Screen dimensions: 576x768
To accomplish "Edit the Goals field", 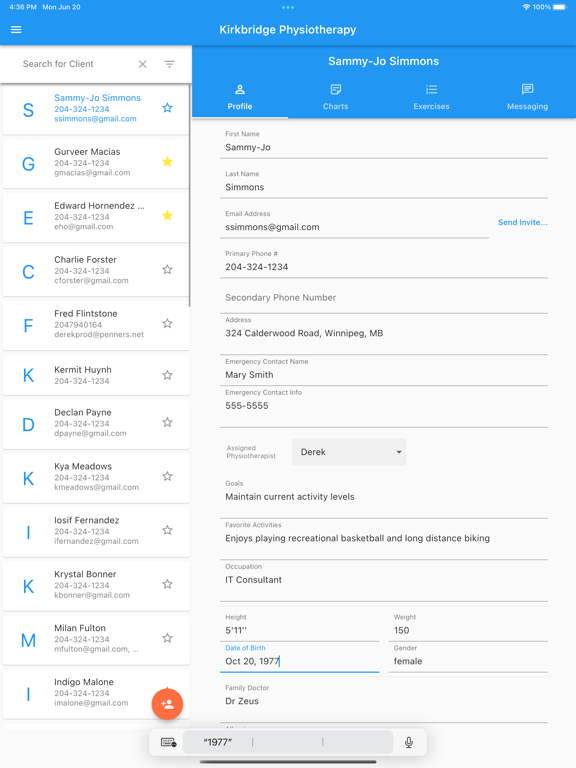I will (384, 498).
